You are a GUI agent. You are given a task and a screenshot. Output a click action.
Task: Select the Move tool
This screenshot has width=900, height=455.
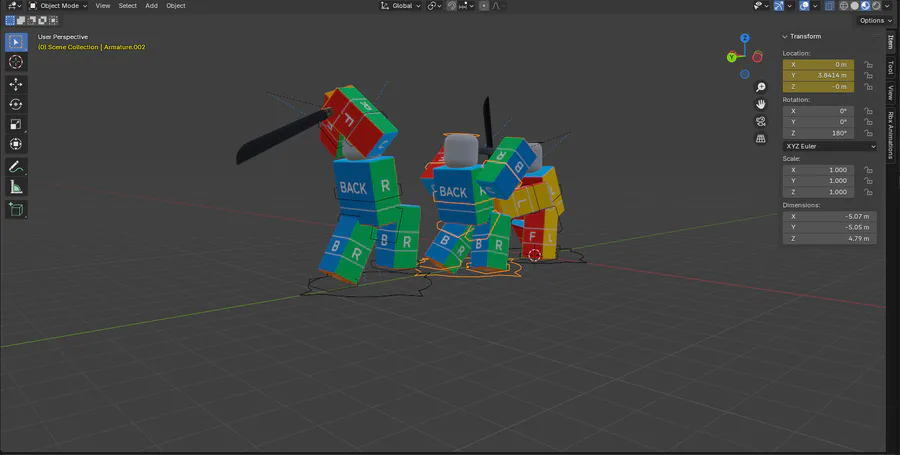(x=16, y=84)
